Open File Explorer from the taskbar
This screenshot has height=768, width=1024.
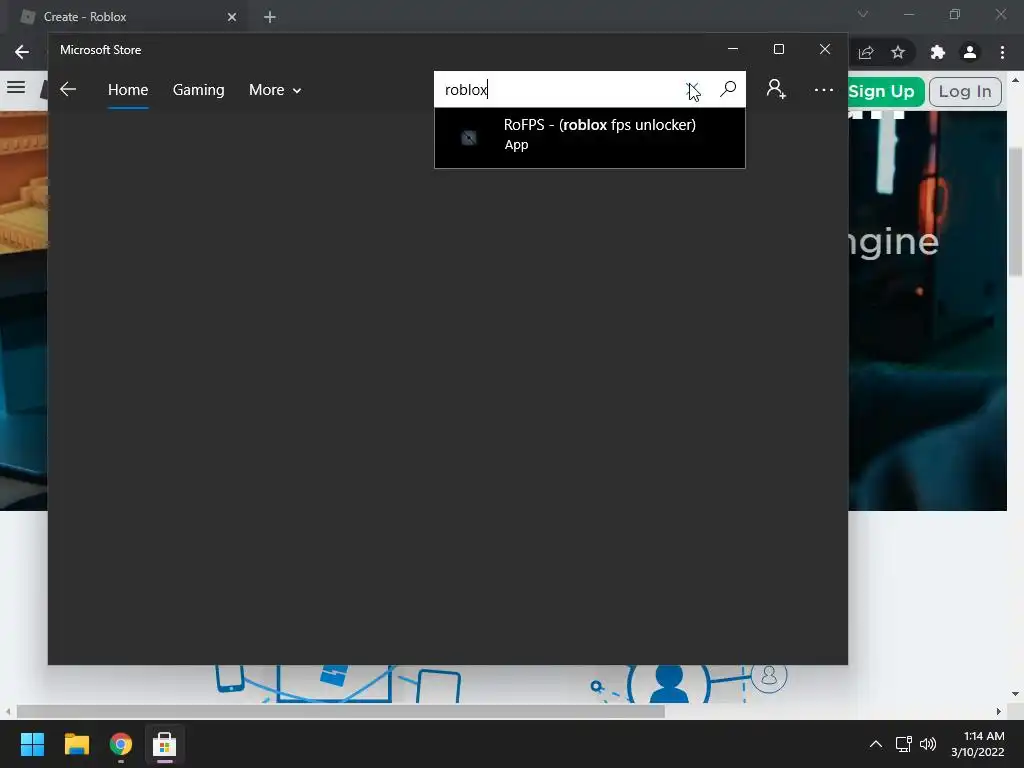pos(76,744)
